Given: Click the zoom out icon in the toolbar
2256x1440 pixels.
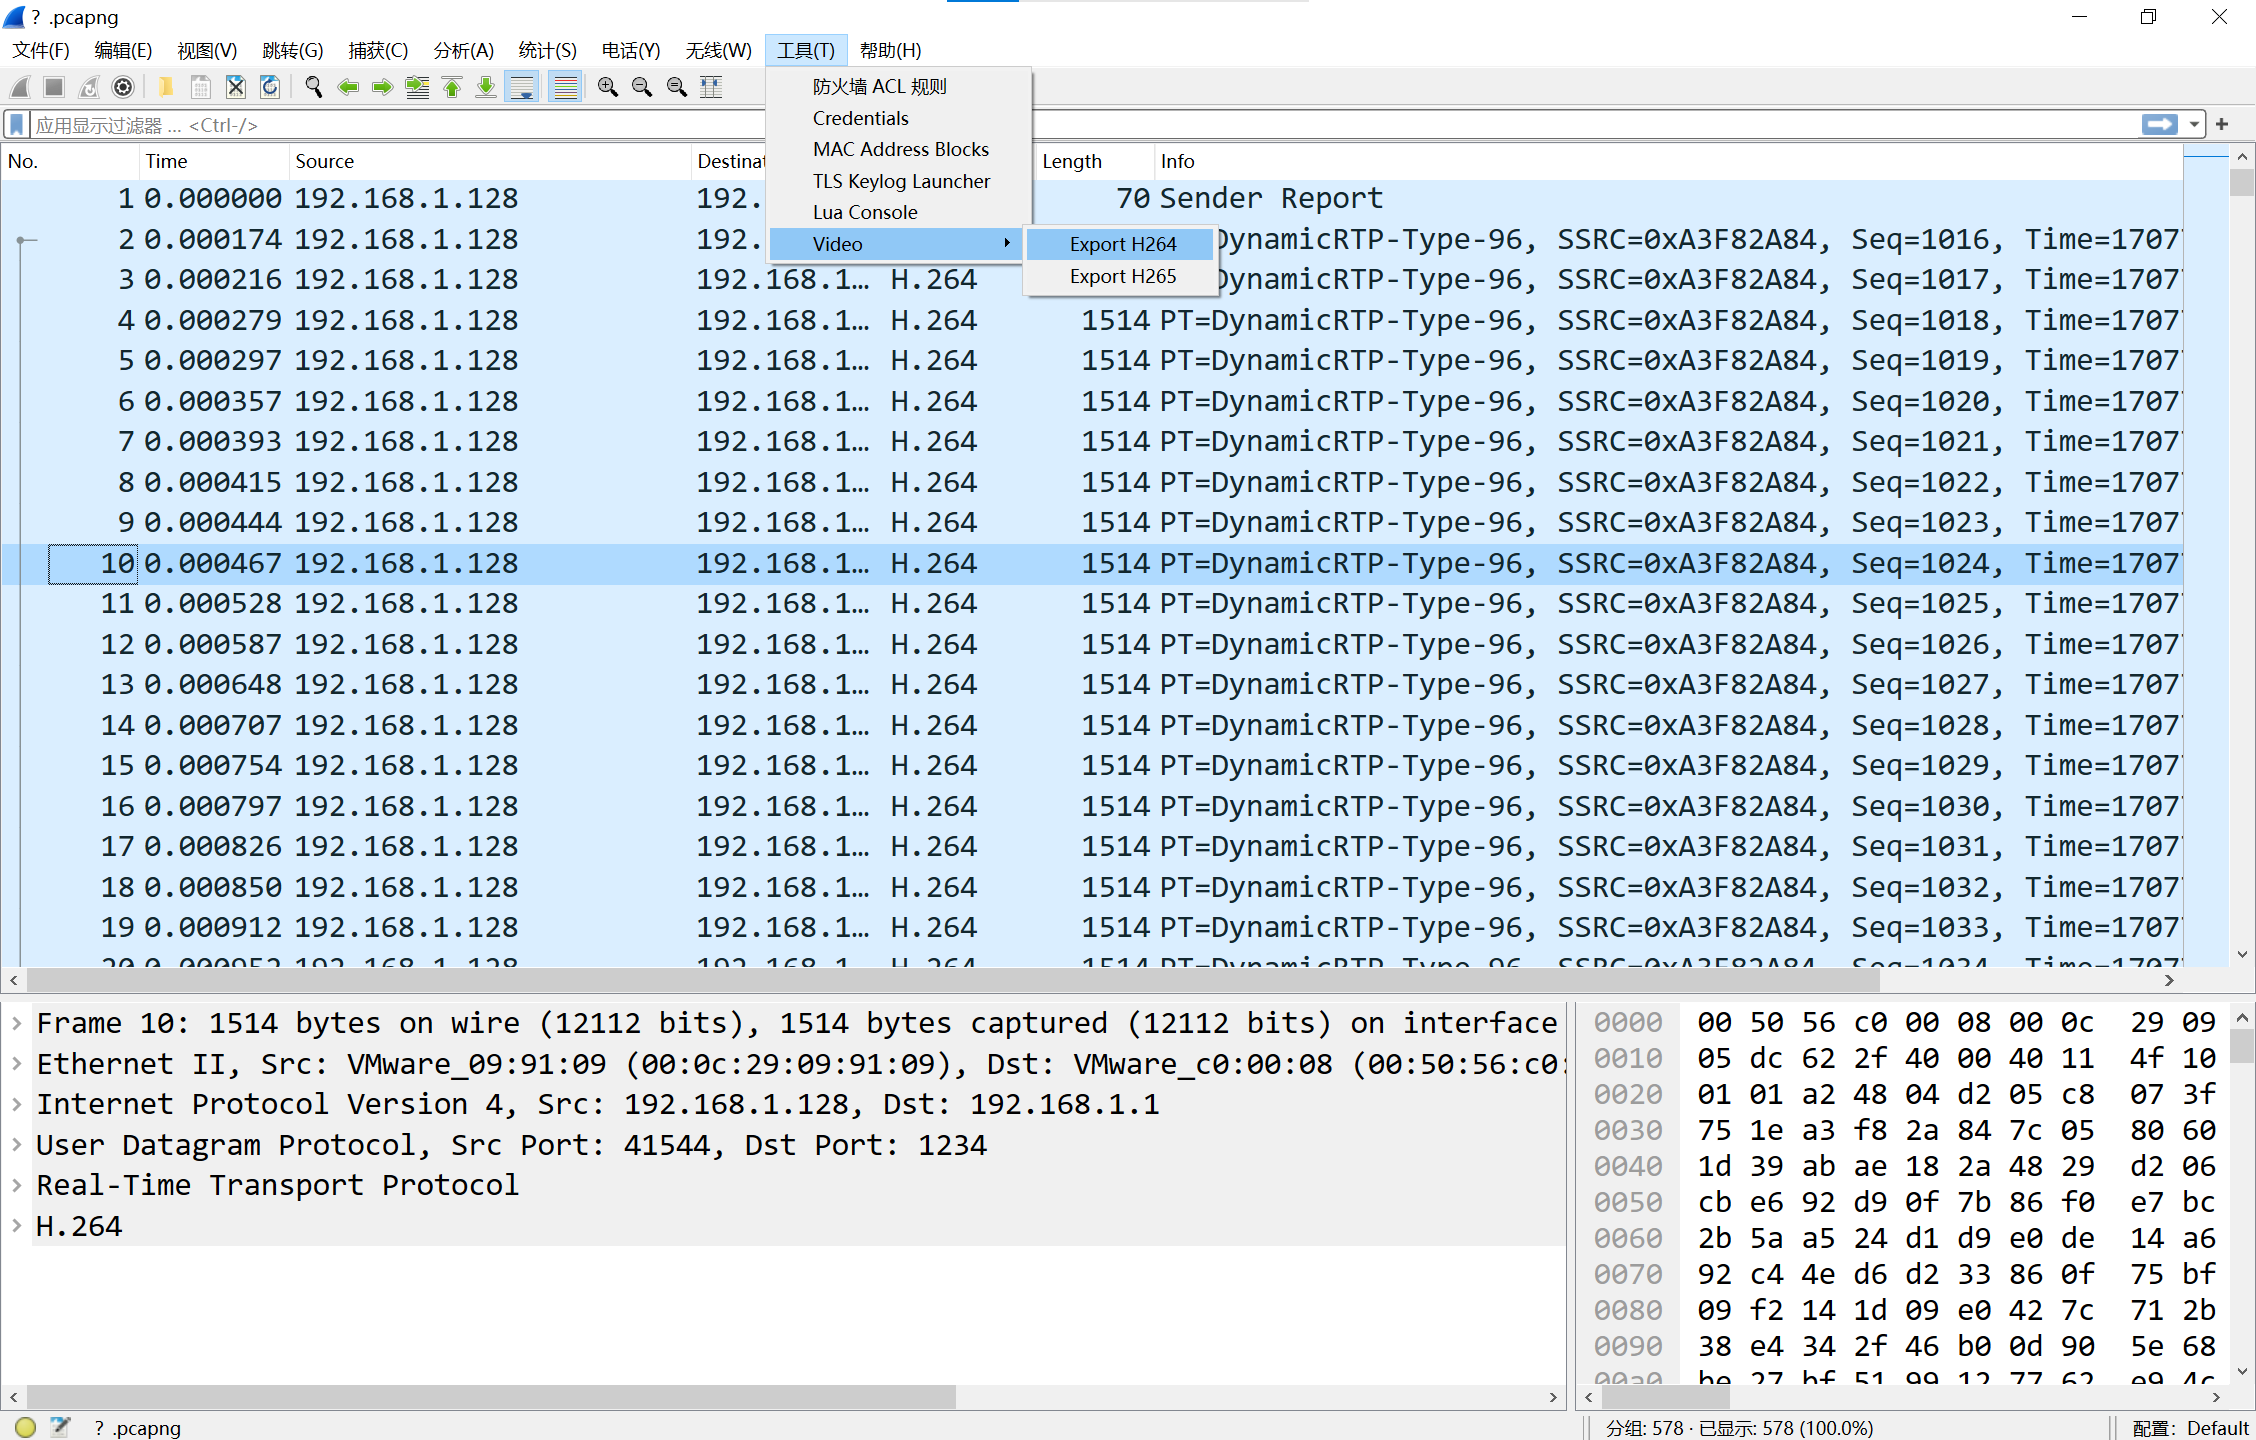Looking at the screenshot, I should (642, 87).
